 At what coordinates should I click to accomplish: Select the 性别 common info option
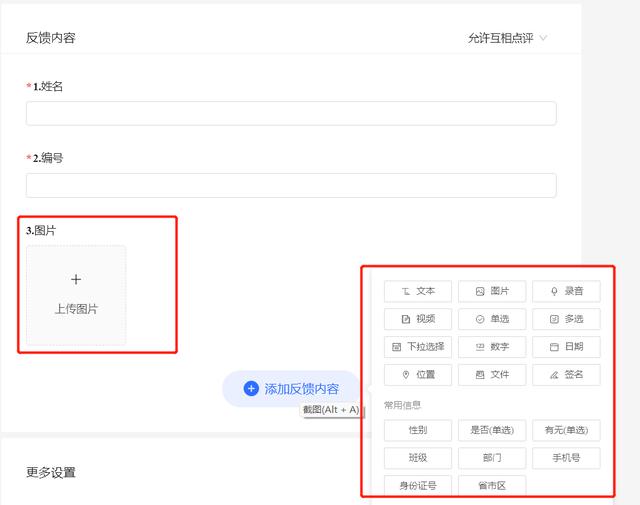point(418,430)
